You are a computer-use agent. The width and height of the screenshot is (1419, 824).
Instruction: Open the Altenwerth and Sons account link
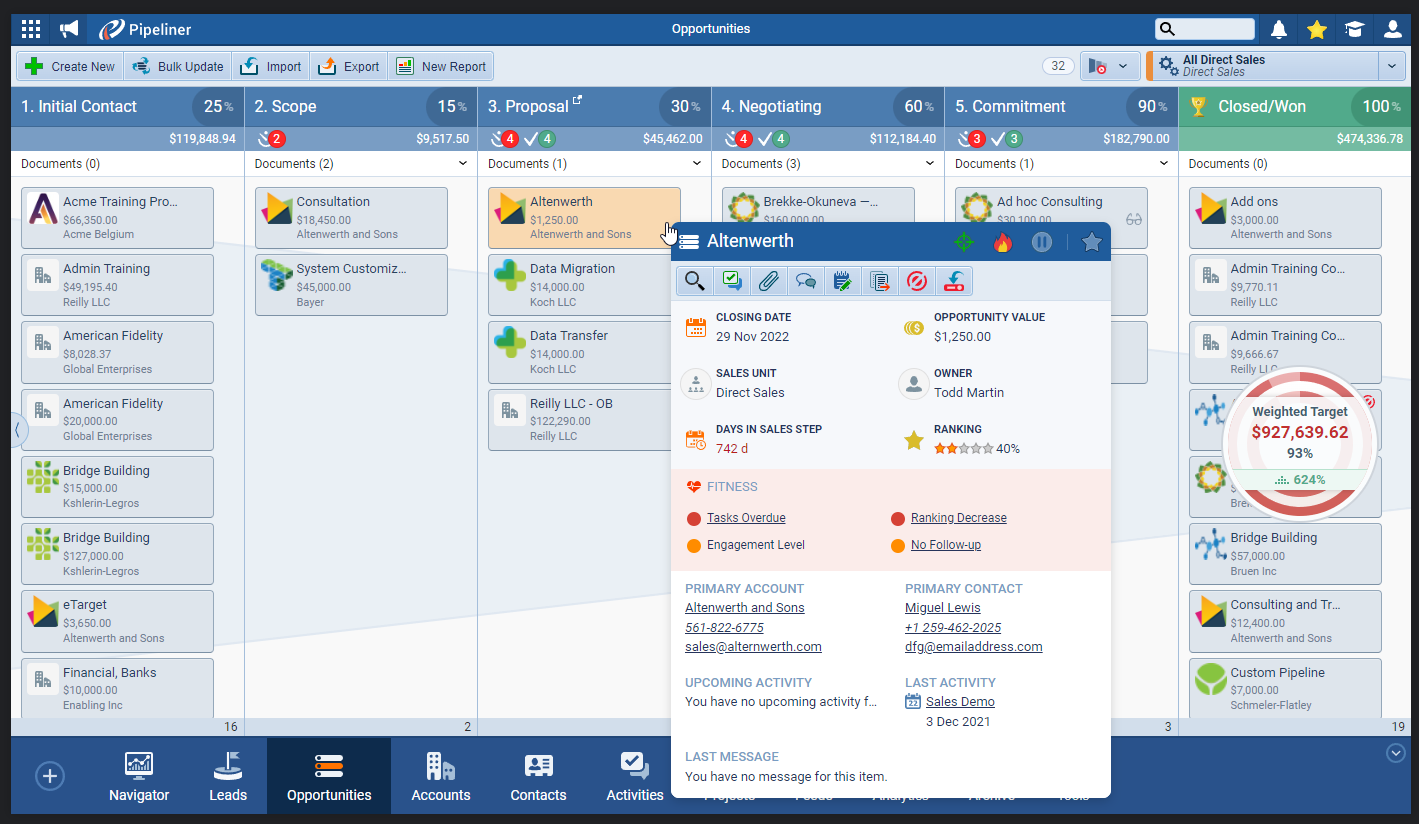[744, 608]
